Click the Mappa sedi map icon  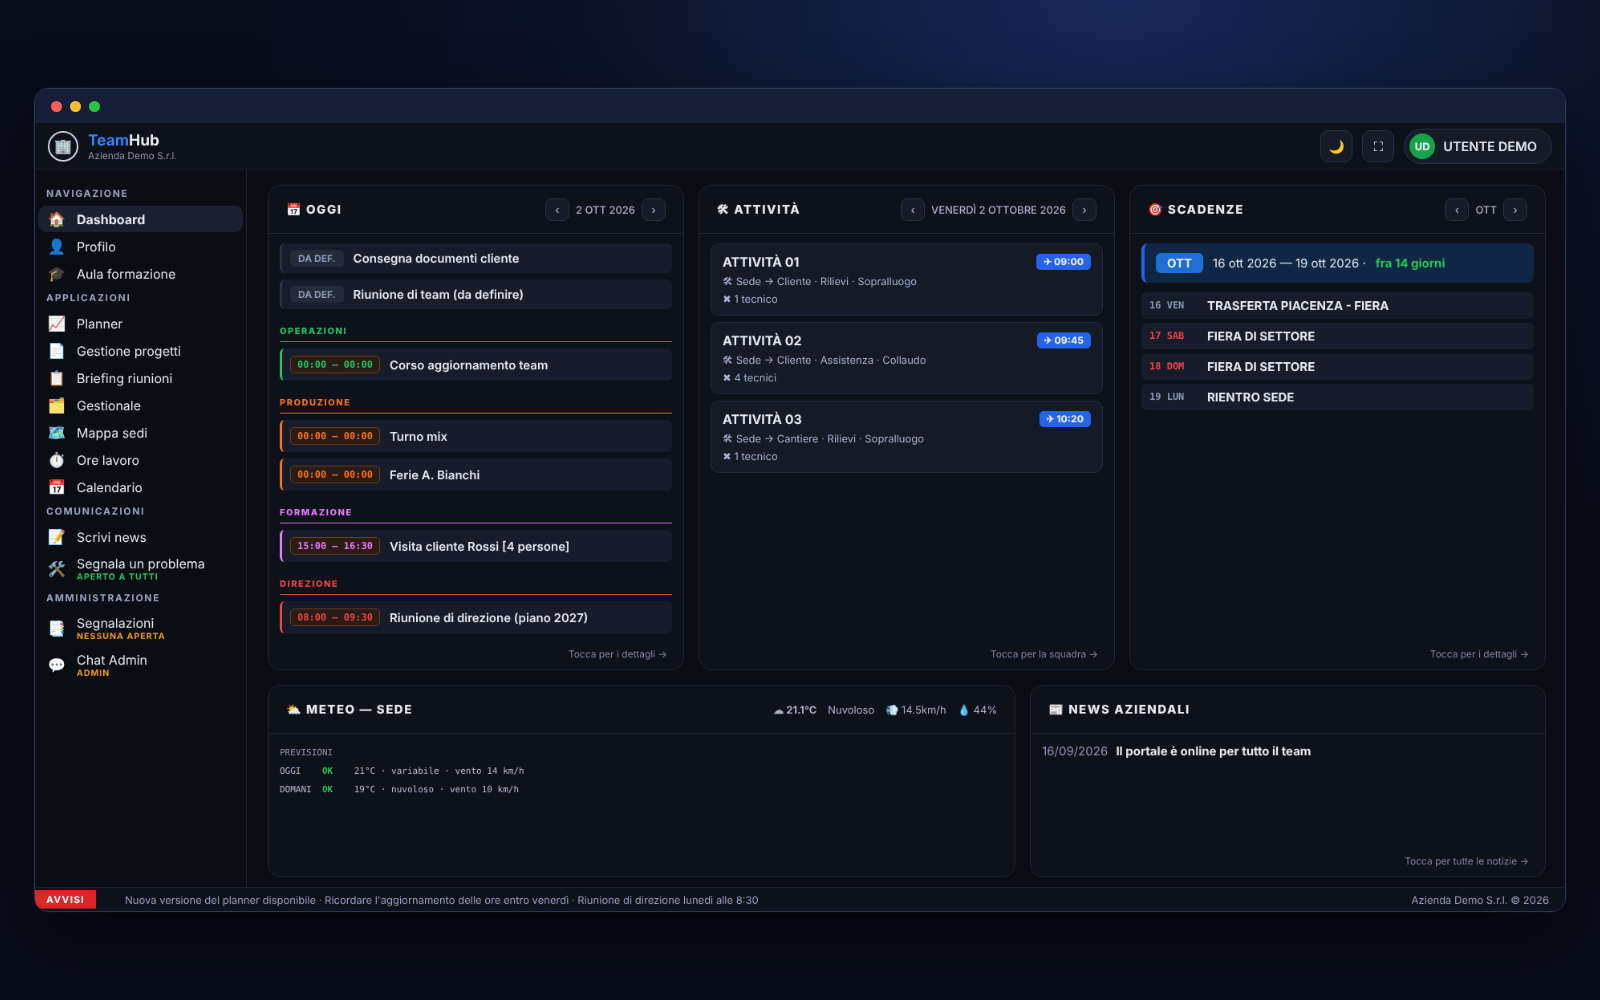tap(57, 433)
